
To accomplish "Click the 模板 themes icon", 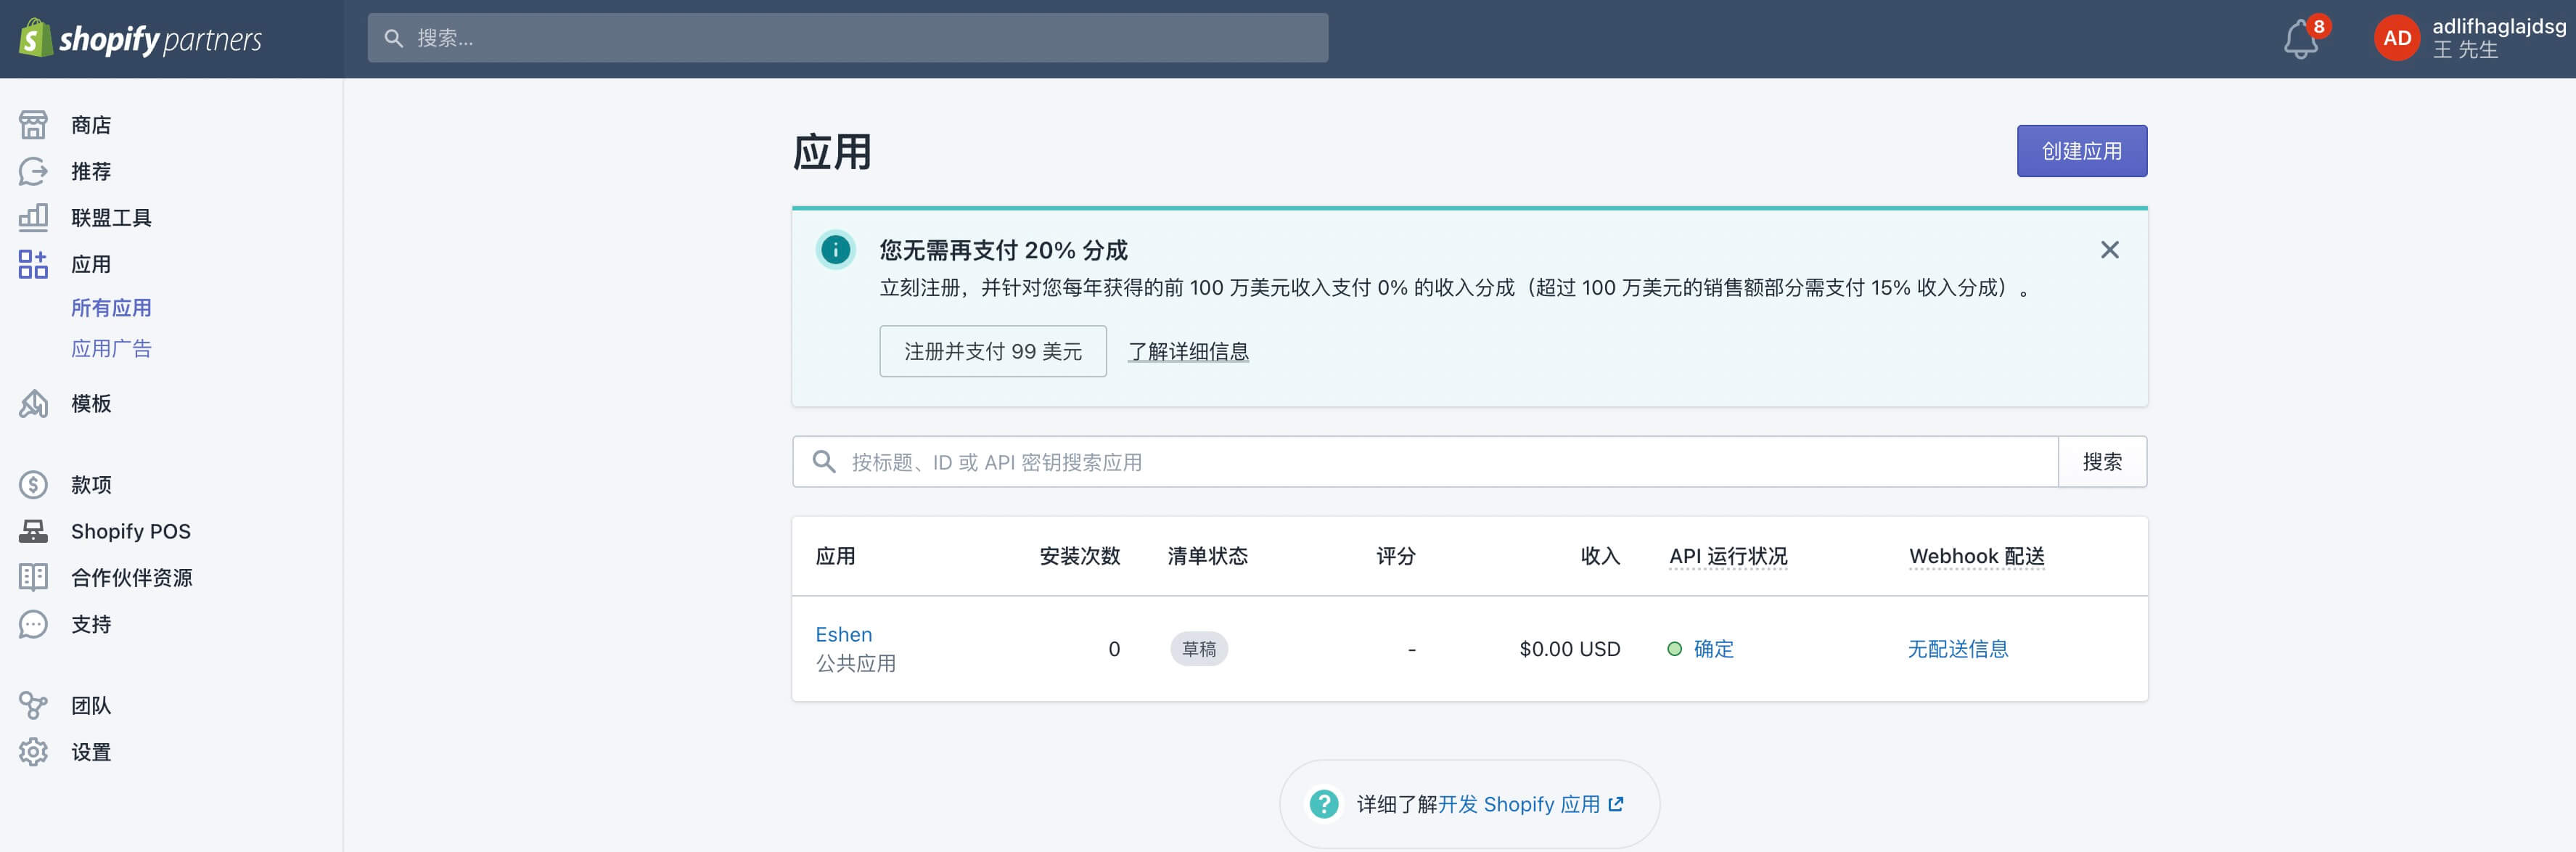I will pos(33,403).
